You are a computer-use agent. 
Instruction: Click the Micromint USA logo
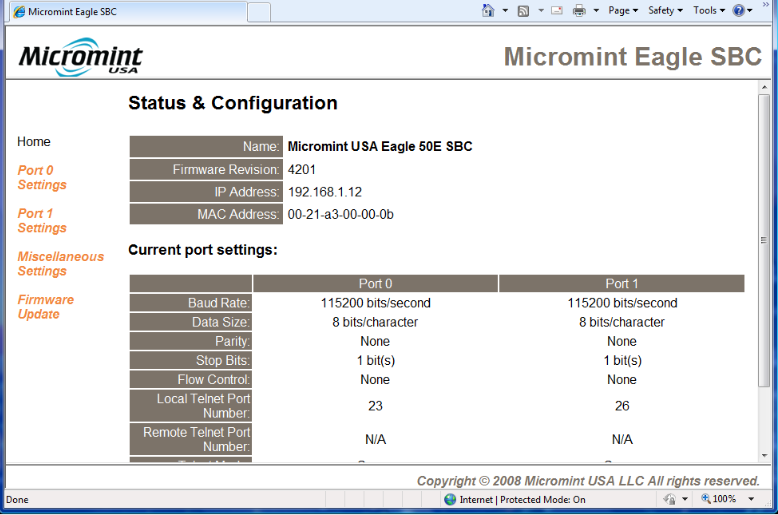click(80, 57)
